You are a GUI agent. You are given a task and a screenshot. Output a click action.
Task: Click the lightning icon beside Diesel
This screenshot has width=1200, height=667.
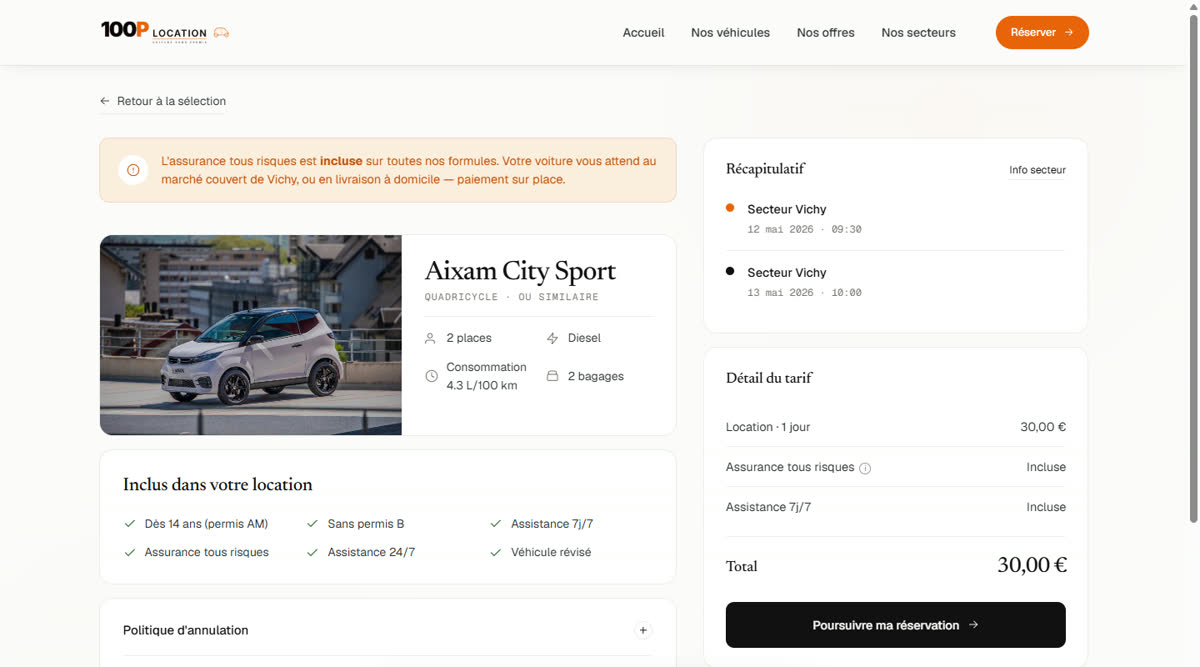[552, 338]
